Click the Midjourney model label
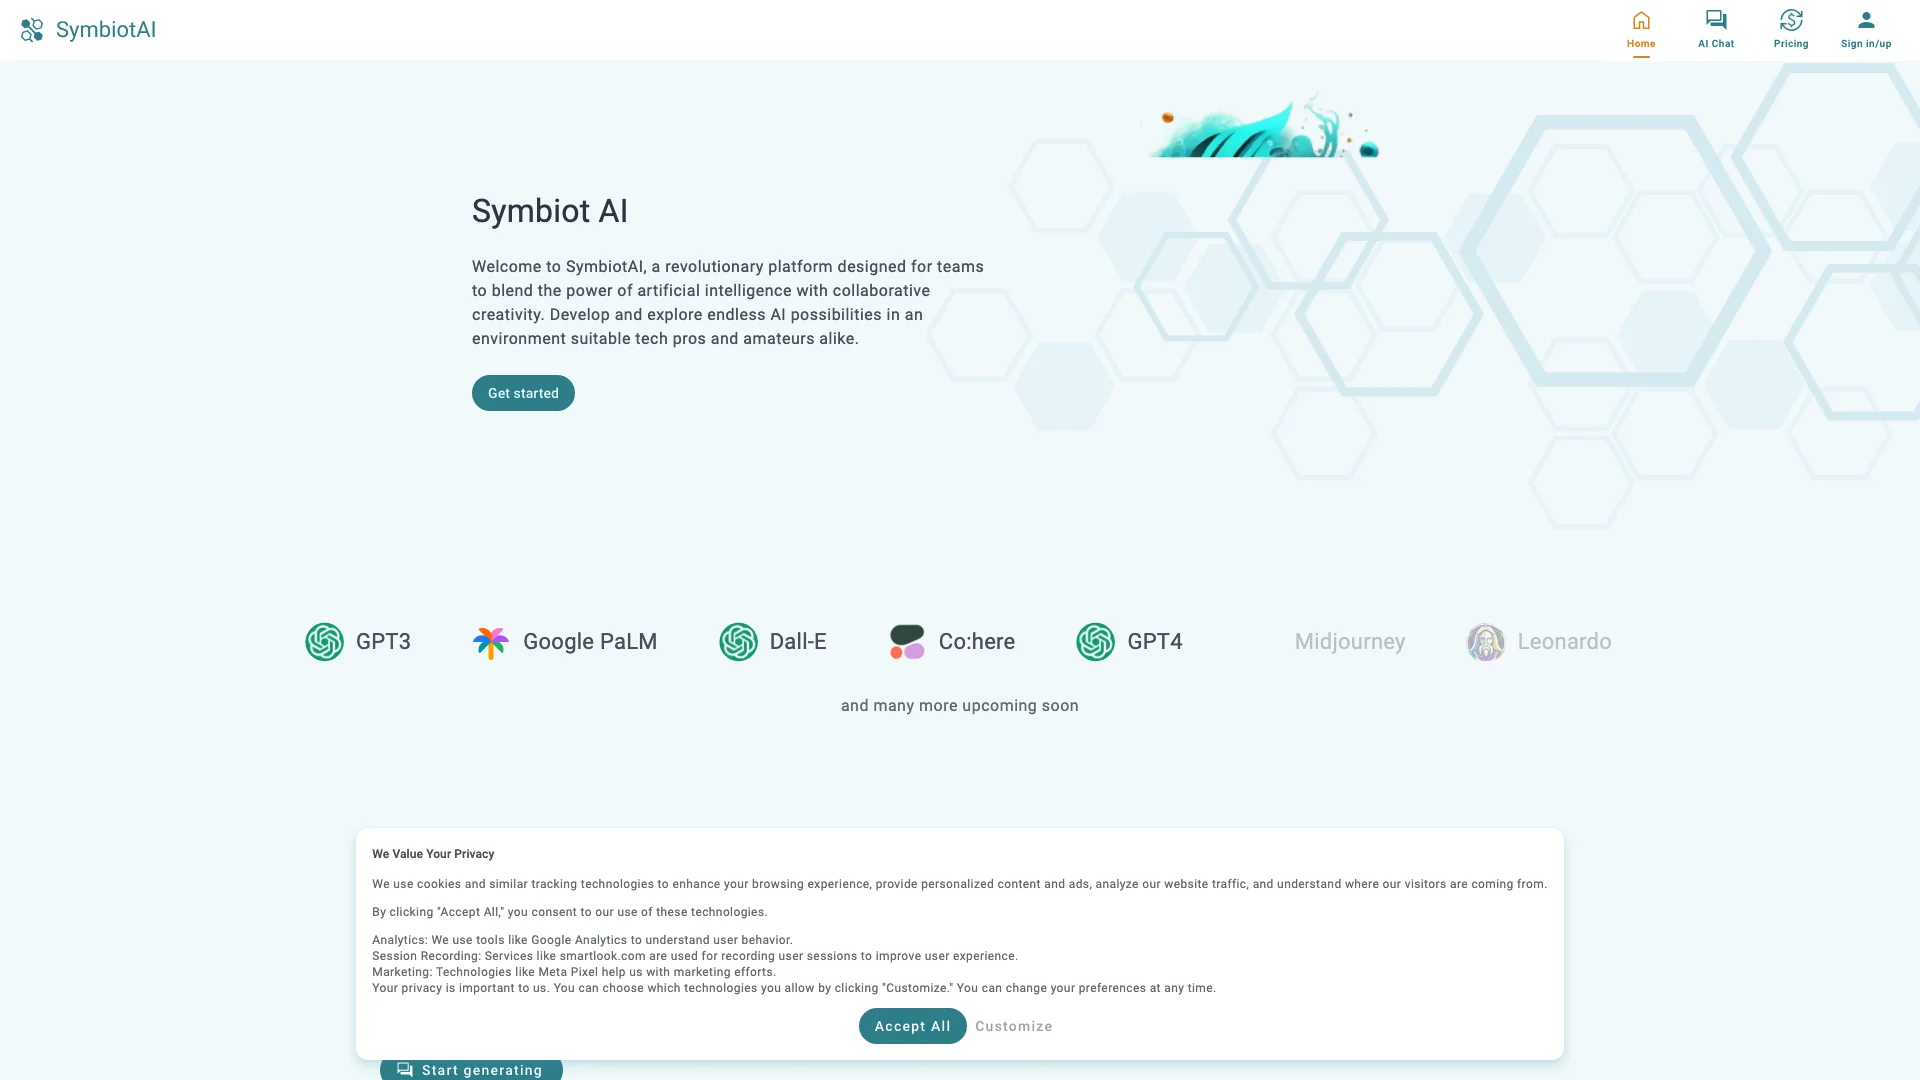1920x1080 pixels. click(1350, 642)
